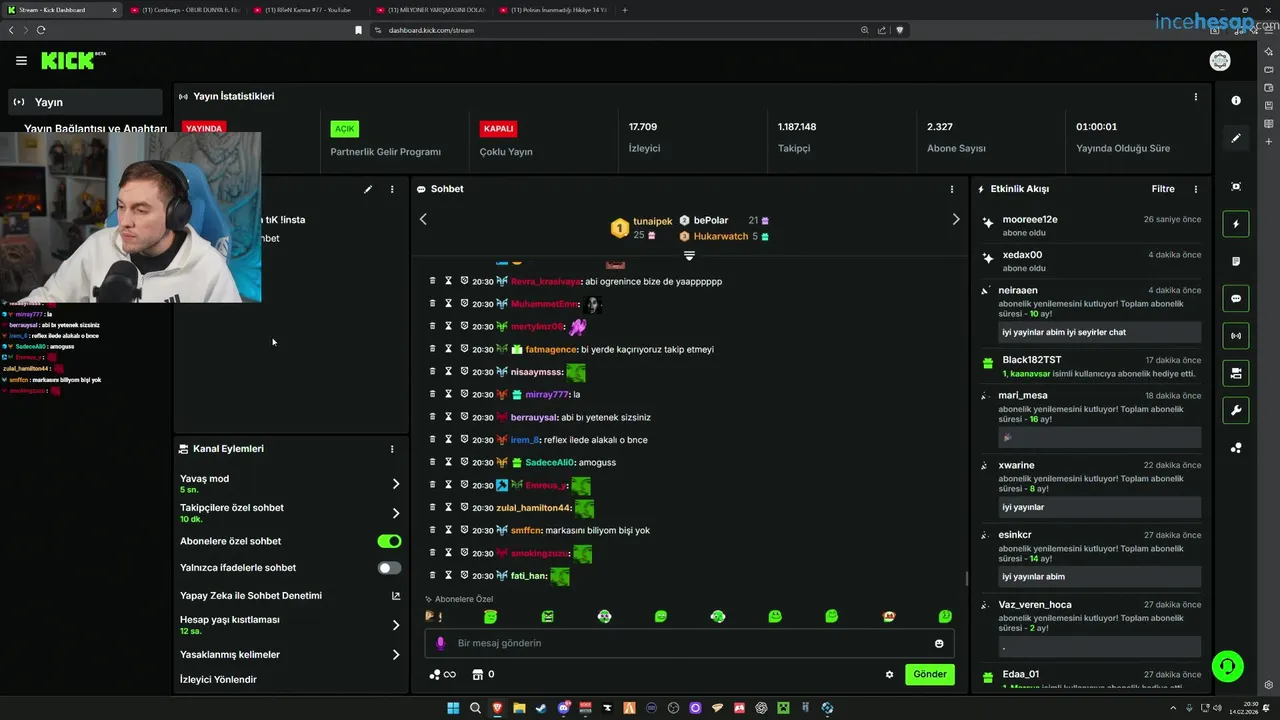
Task: Open File Explorer from the taskbar
Action: (x=519, y=708)
